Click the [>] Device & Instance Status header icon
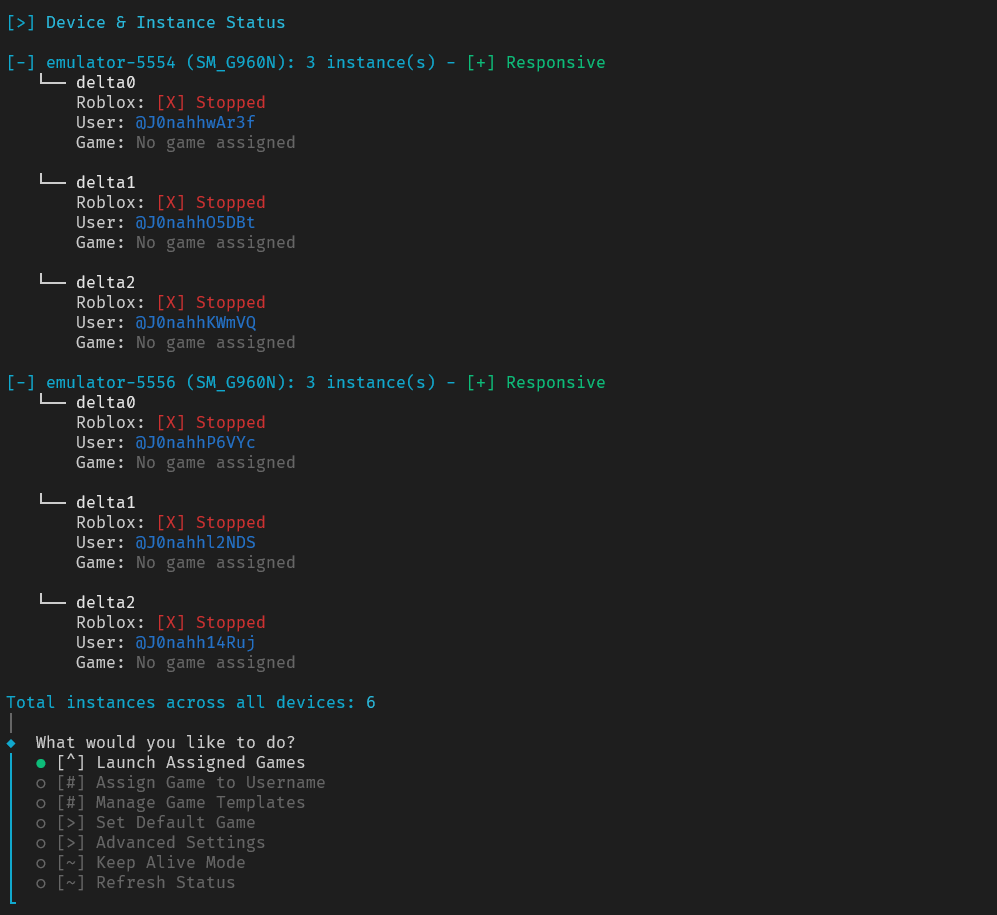The height and width of the screenshot is (915, 997). 21,23
